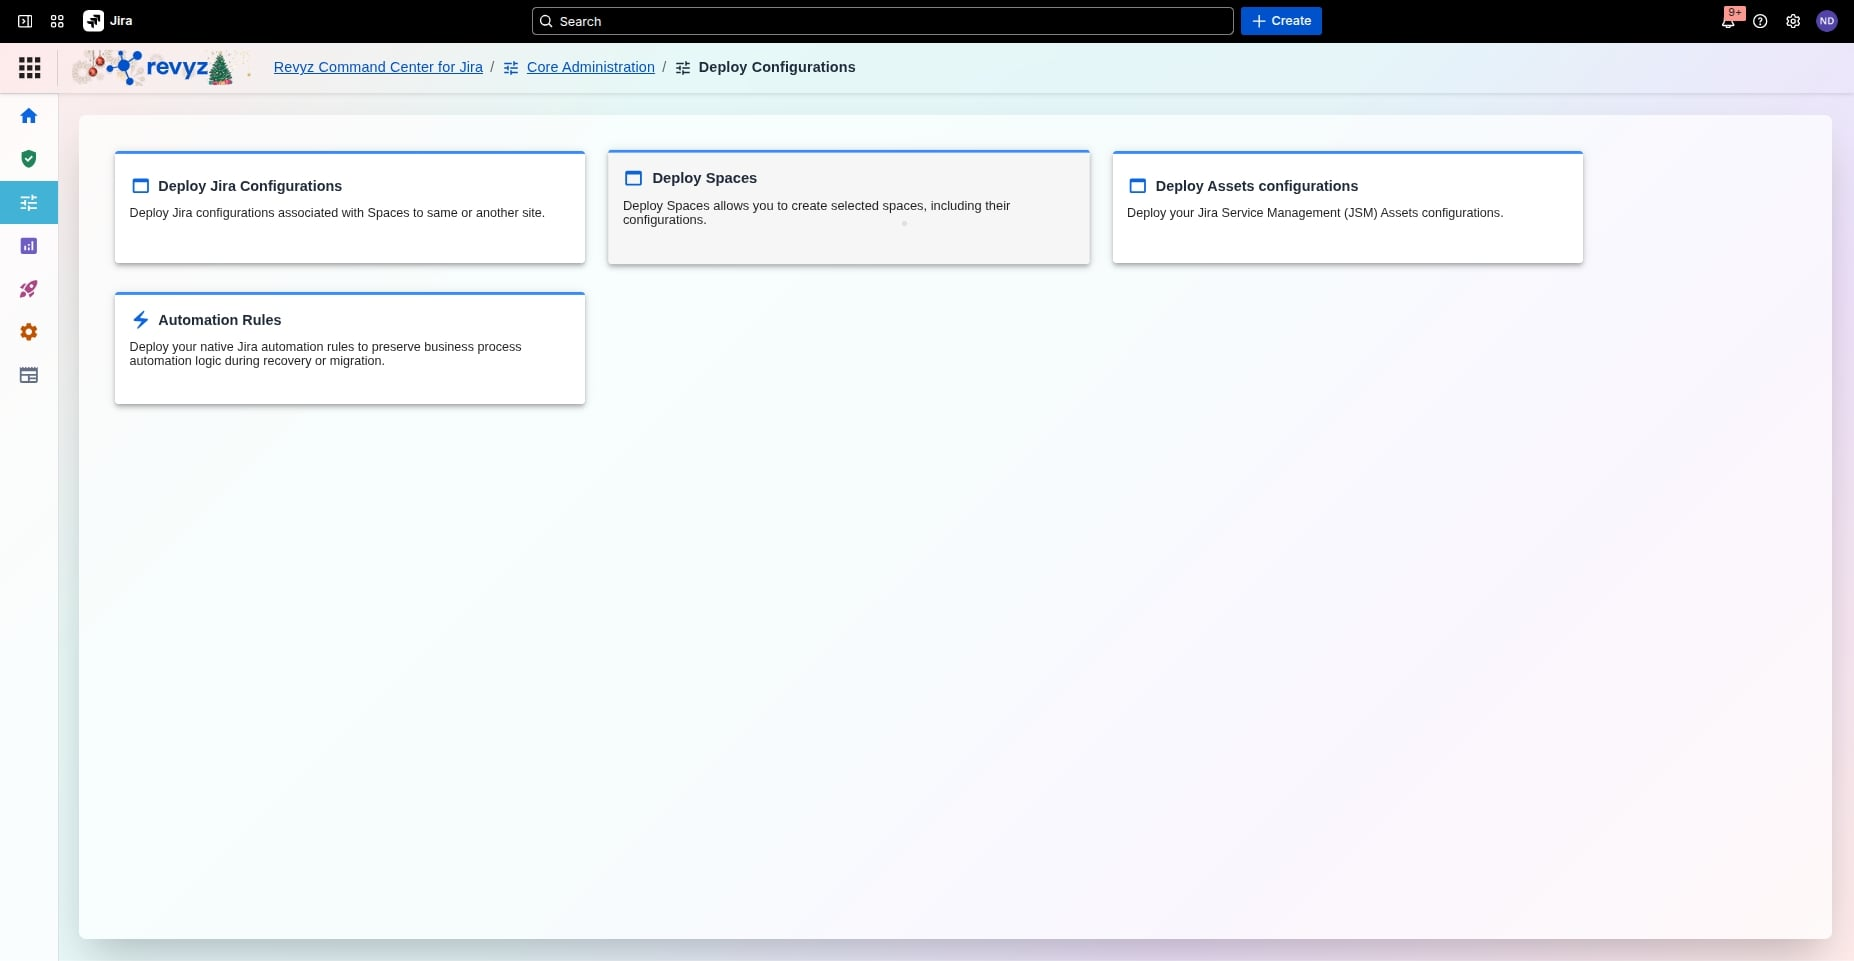
Task: Expand the Jira app switcher
Action: 57,21
